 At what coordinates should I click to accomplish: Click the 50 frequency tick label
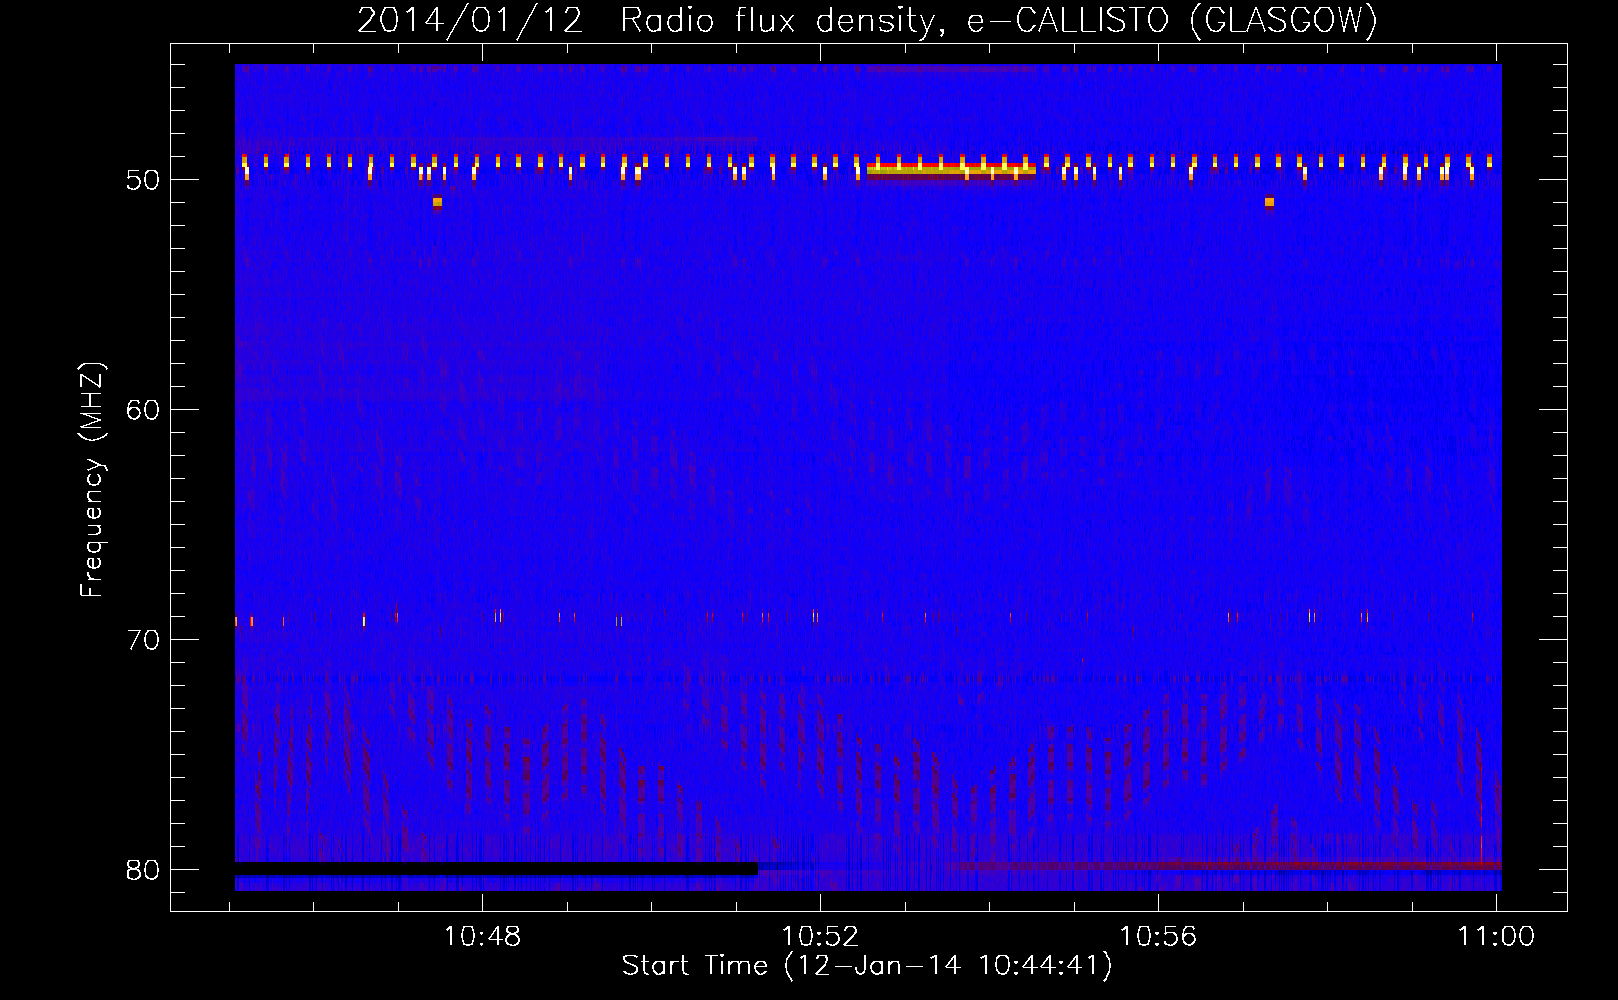[x=143, y=180]
